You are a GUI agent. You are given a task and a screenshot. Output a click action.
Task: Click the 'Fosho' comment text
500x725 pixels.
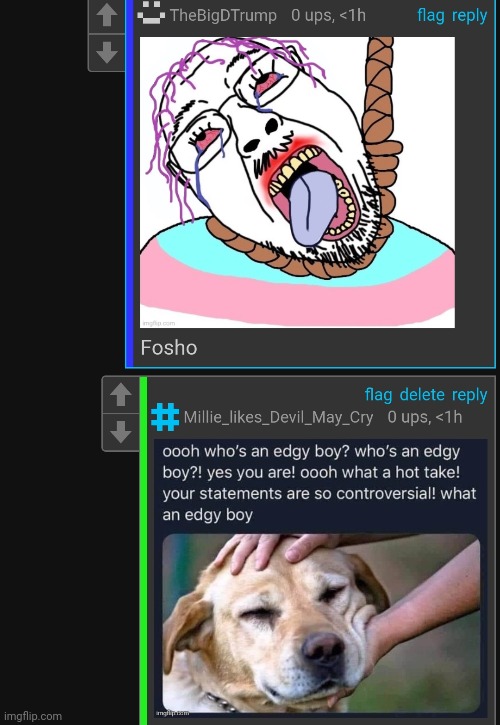(x=169, y=348)
